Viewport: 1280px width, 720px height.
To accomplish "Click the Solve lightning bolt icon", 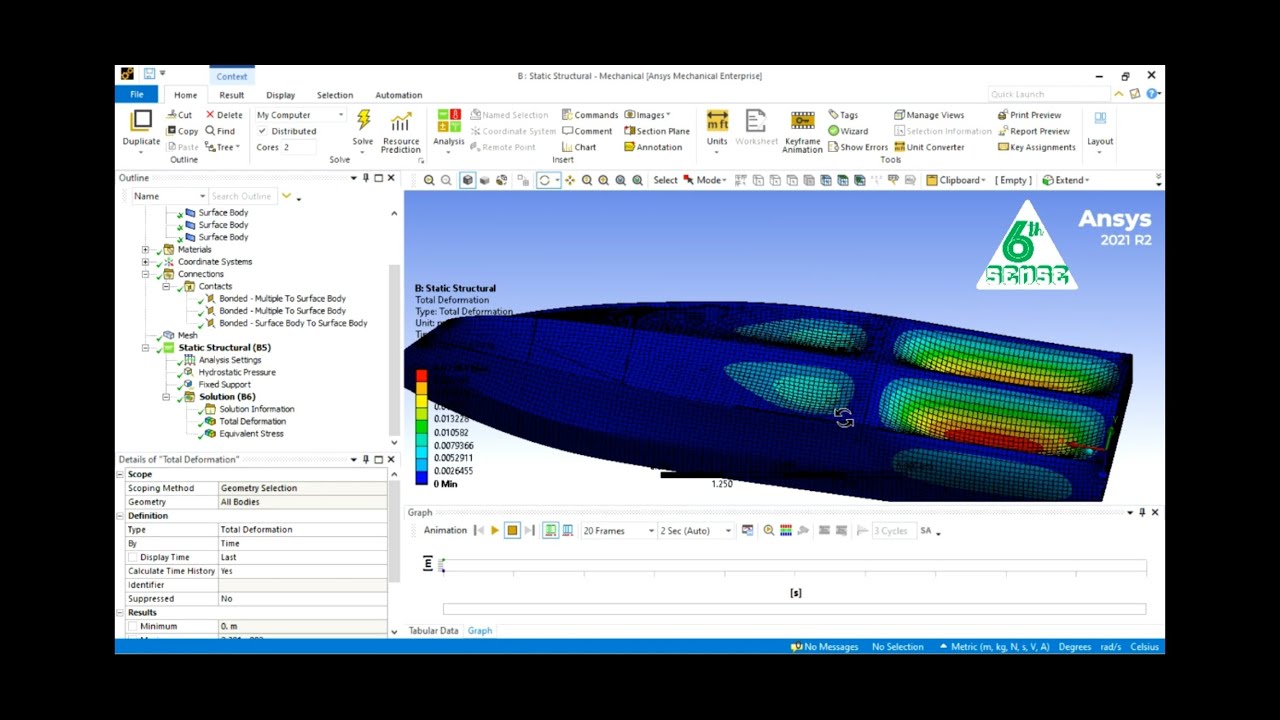I will click(x=363, y=121).
